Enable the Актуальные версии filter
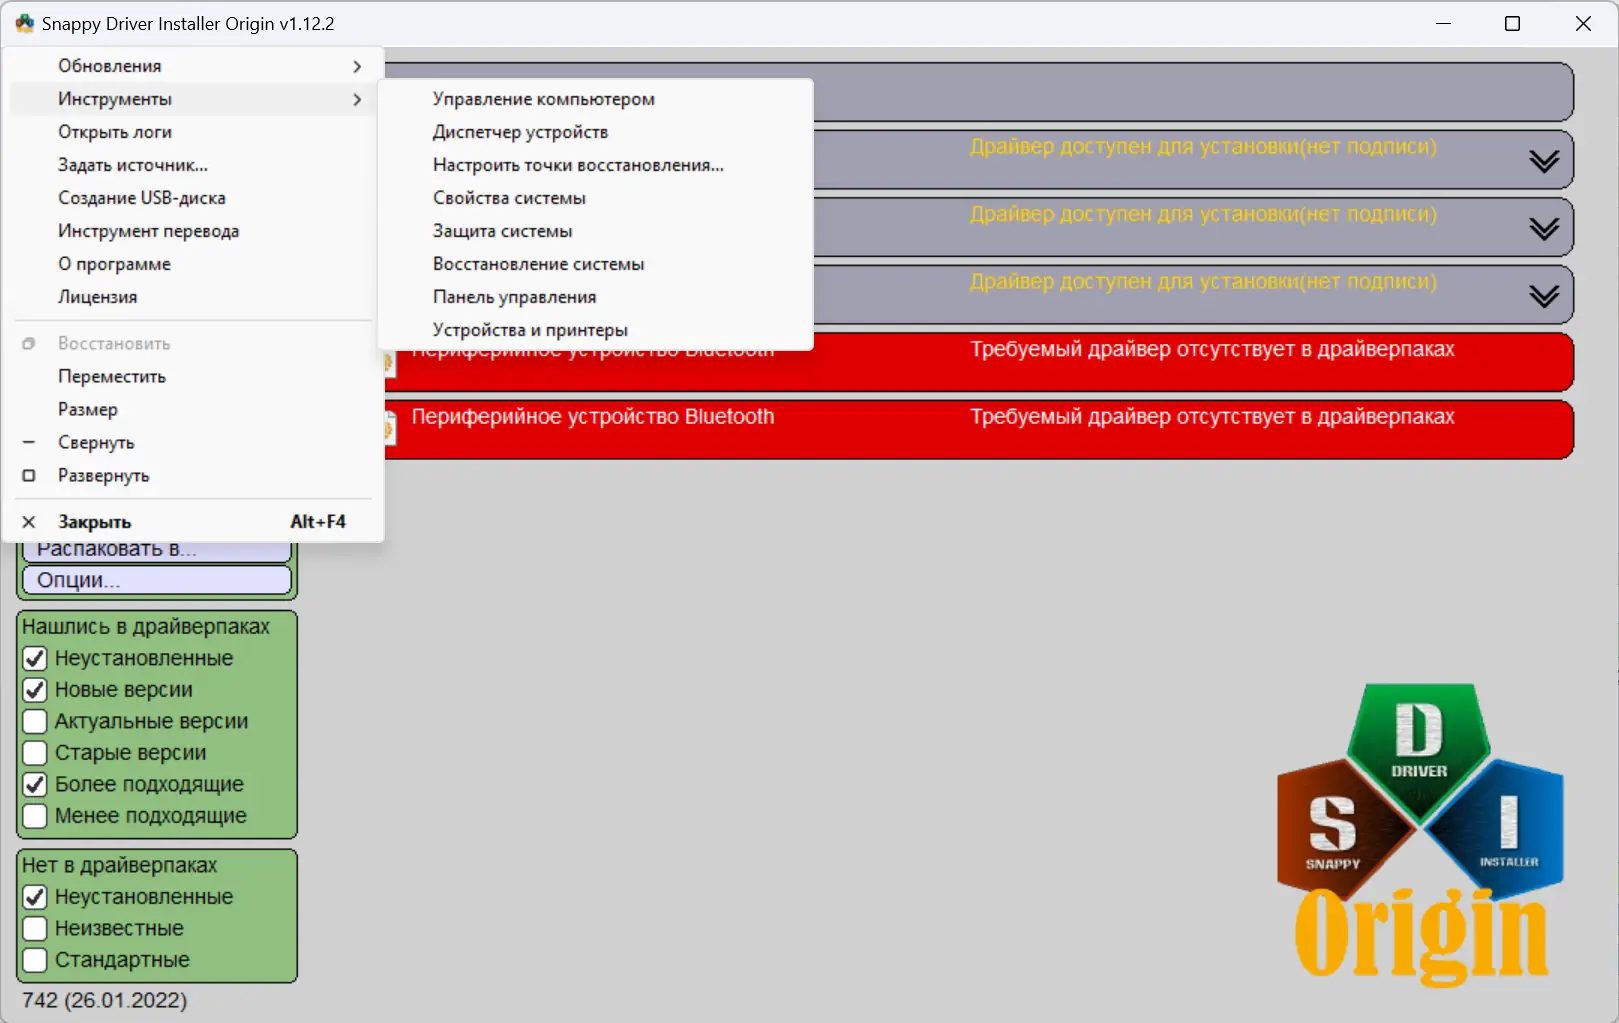1619x1023 pixels. pos(34,721)
